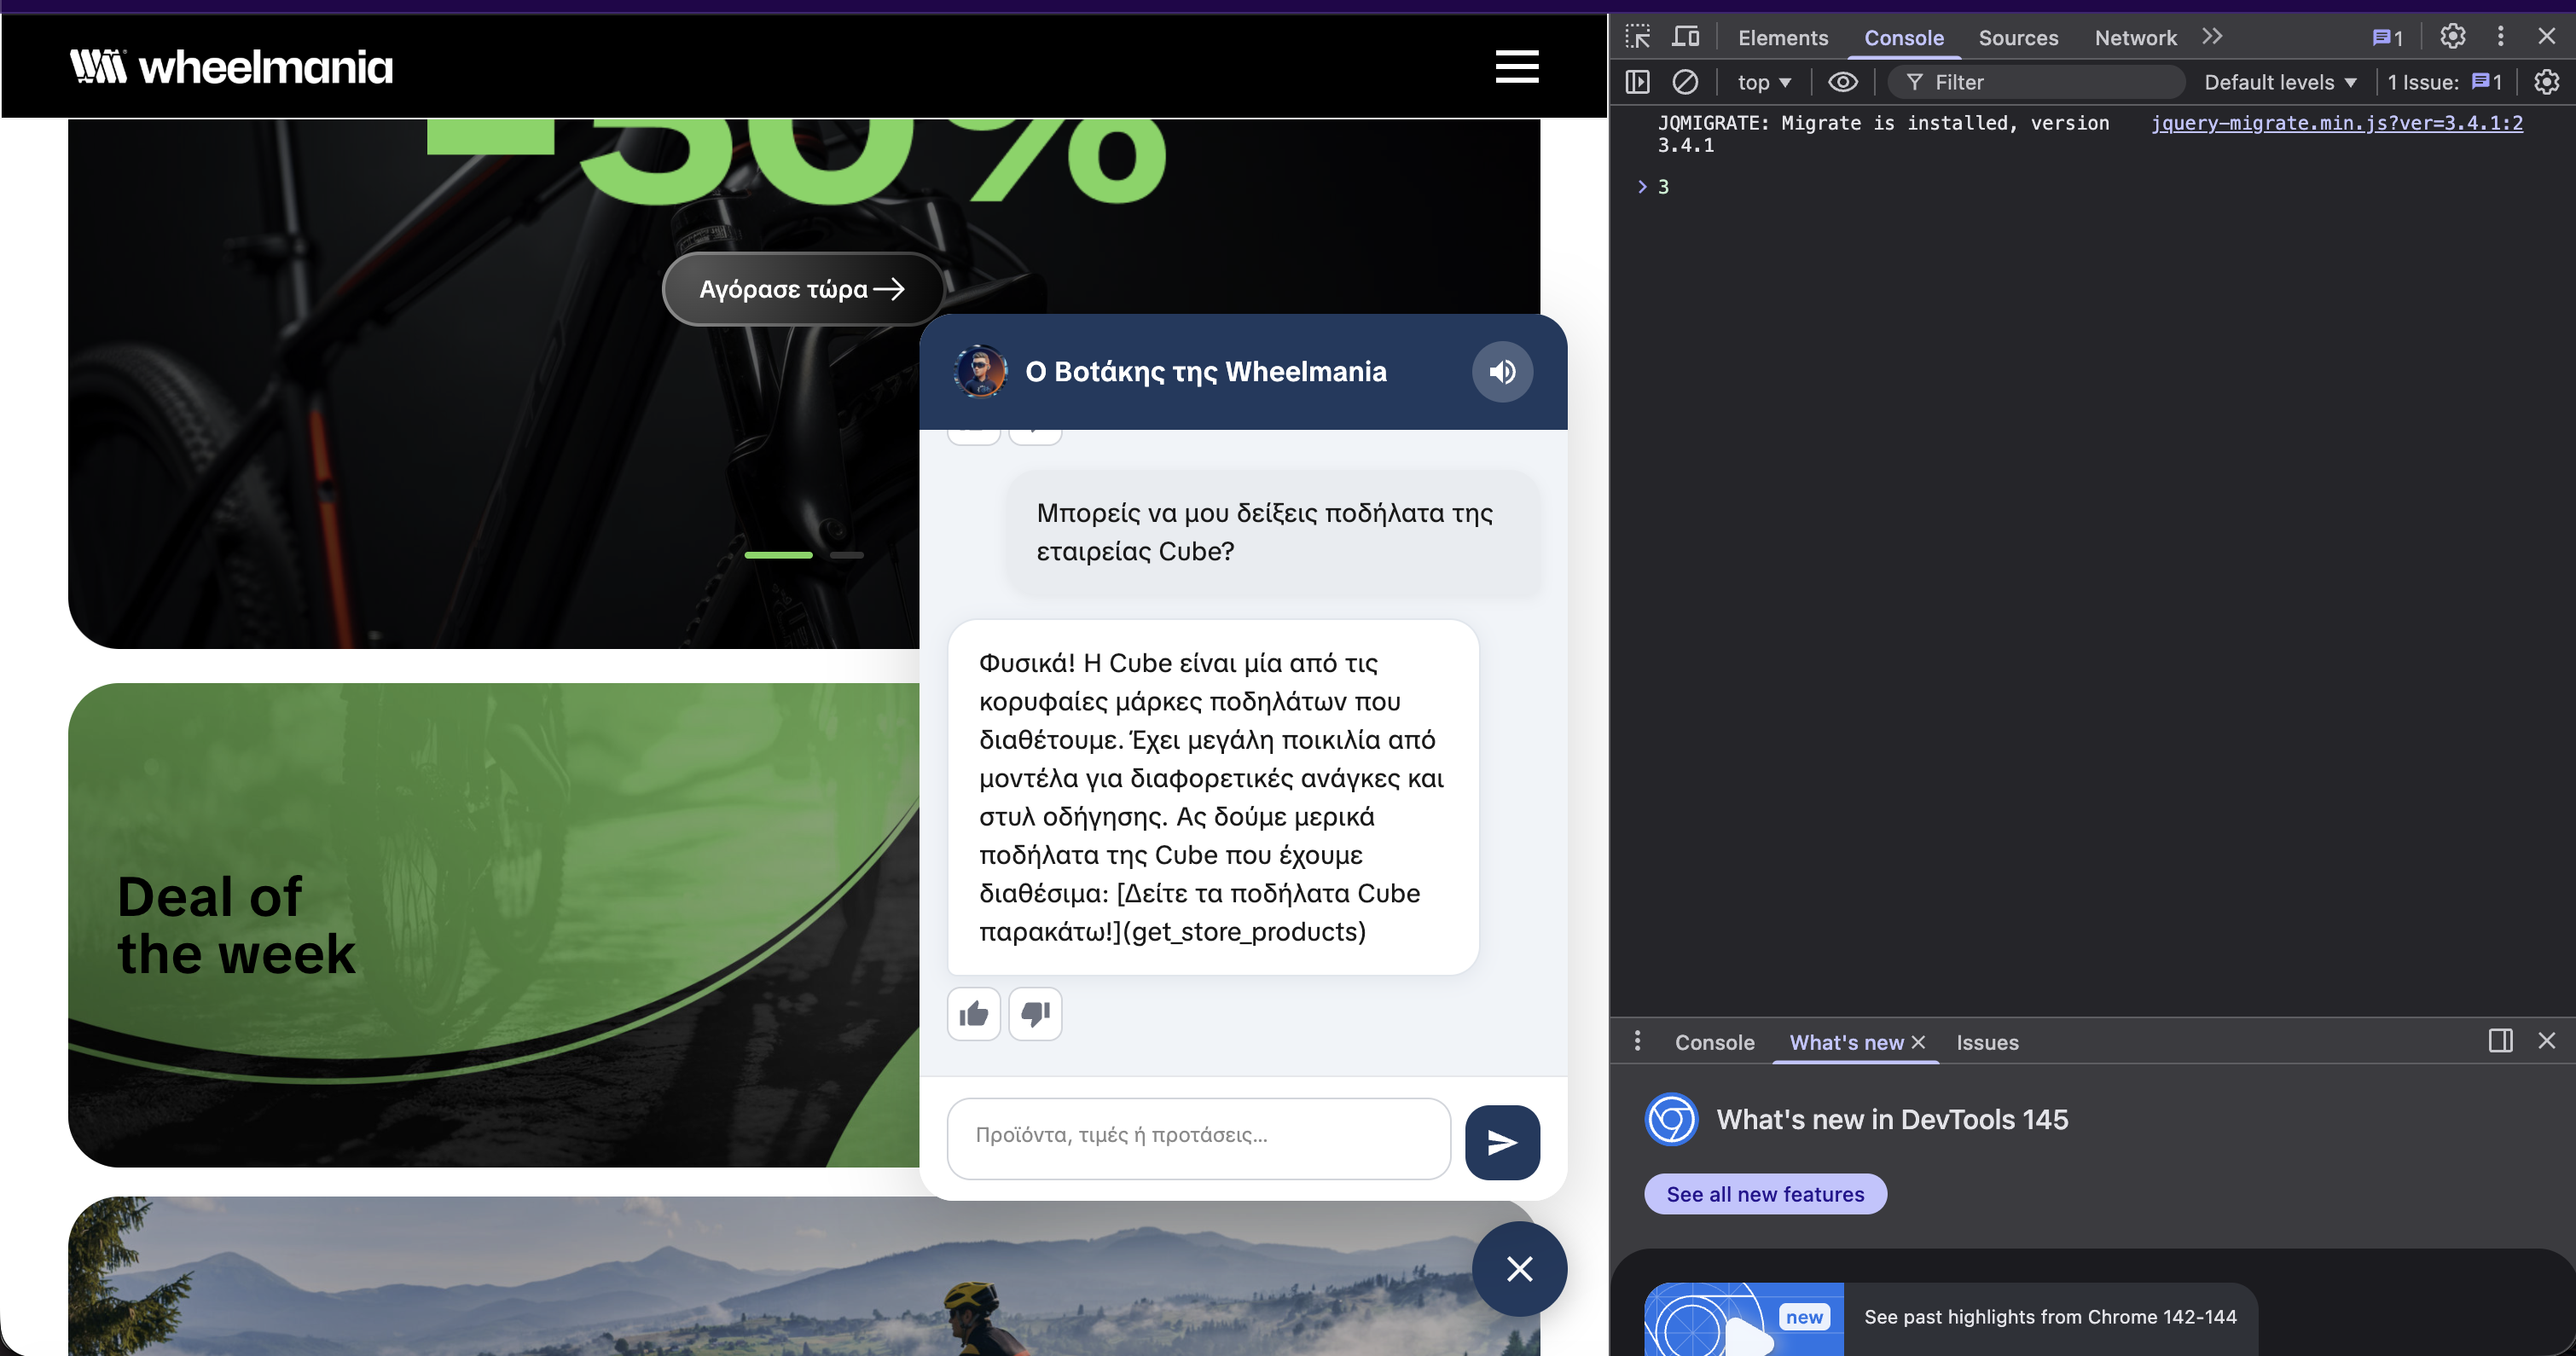Close the chatbot with round X button

pyautogui.click(x=1518, y=1268)
